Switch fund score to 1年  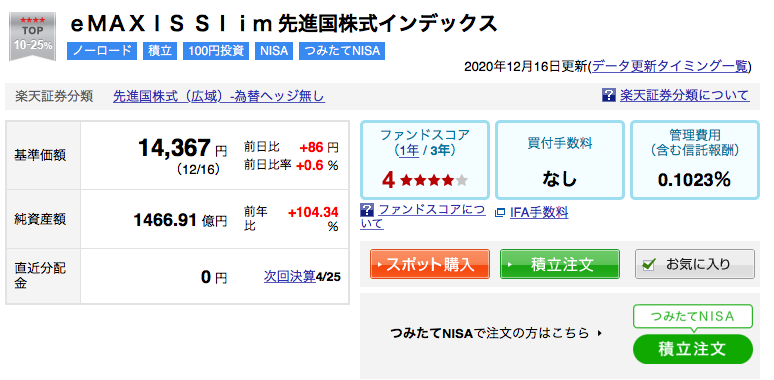point(409,151)
